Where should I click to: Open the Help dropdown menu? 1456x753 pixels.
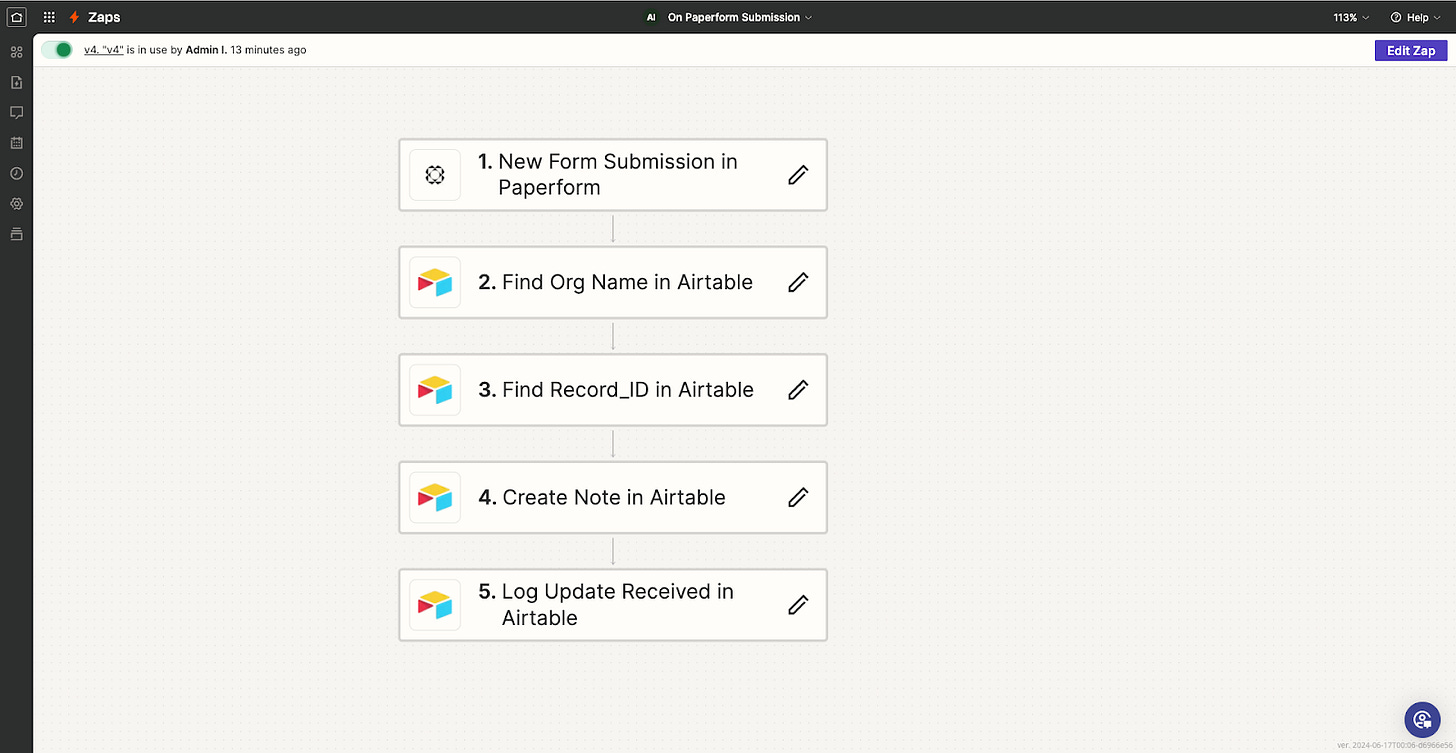[1416, 17]
